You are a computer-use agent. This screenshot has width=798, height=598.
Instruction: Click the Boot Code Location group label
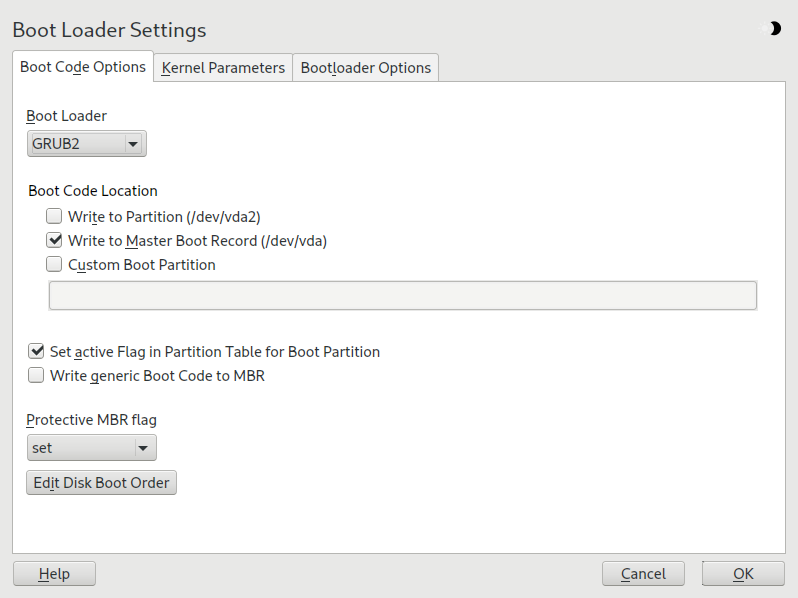93,191
